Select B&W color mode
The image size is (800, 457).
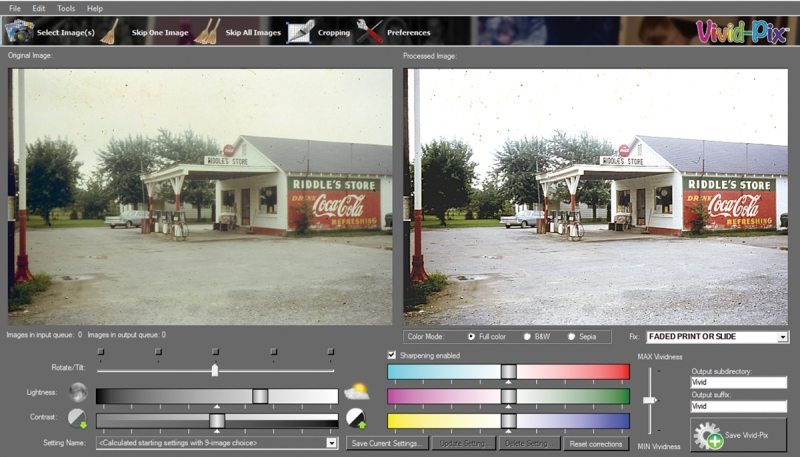point(527,337)
